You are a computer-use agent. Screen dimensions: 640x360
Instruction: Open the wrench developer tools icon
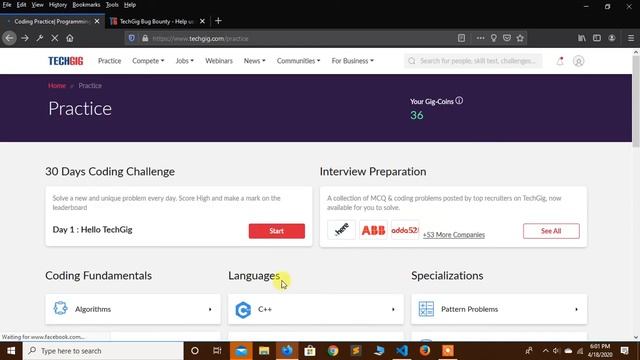(40, 38)
